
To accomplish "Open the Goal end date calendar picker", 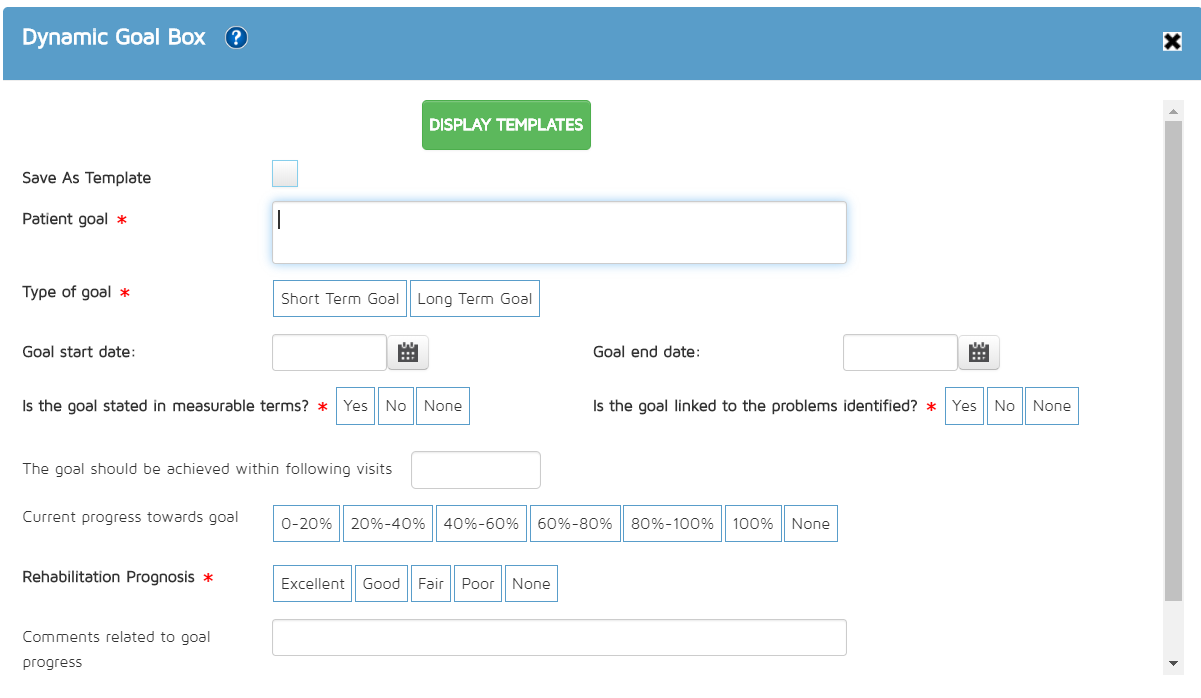I will click(x=978, y=352).
